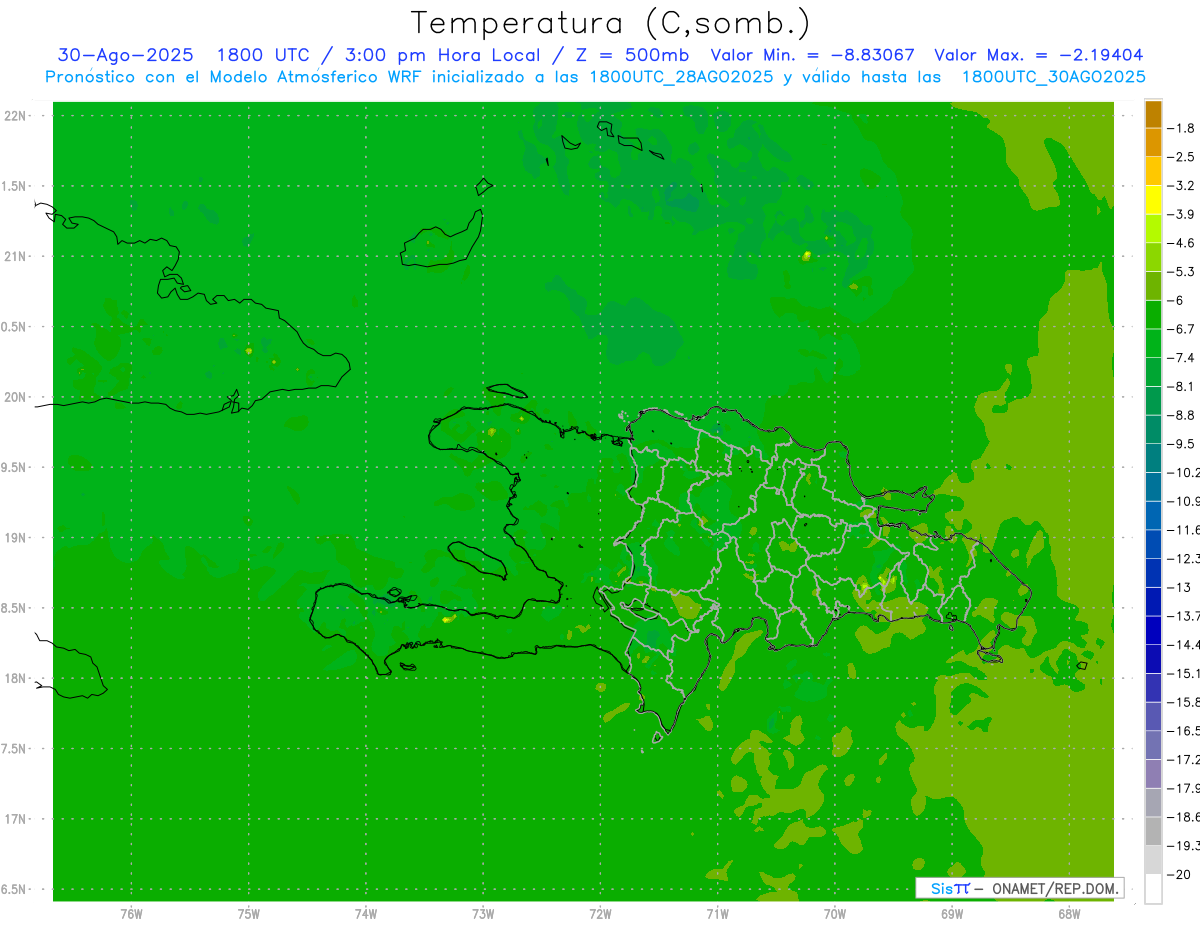Click the '76W' longitude label

[131, 914]
